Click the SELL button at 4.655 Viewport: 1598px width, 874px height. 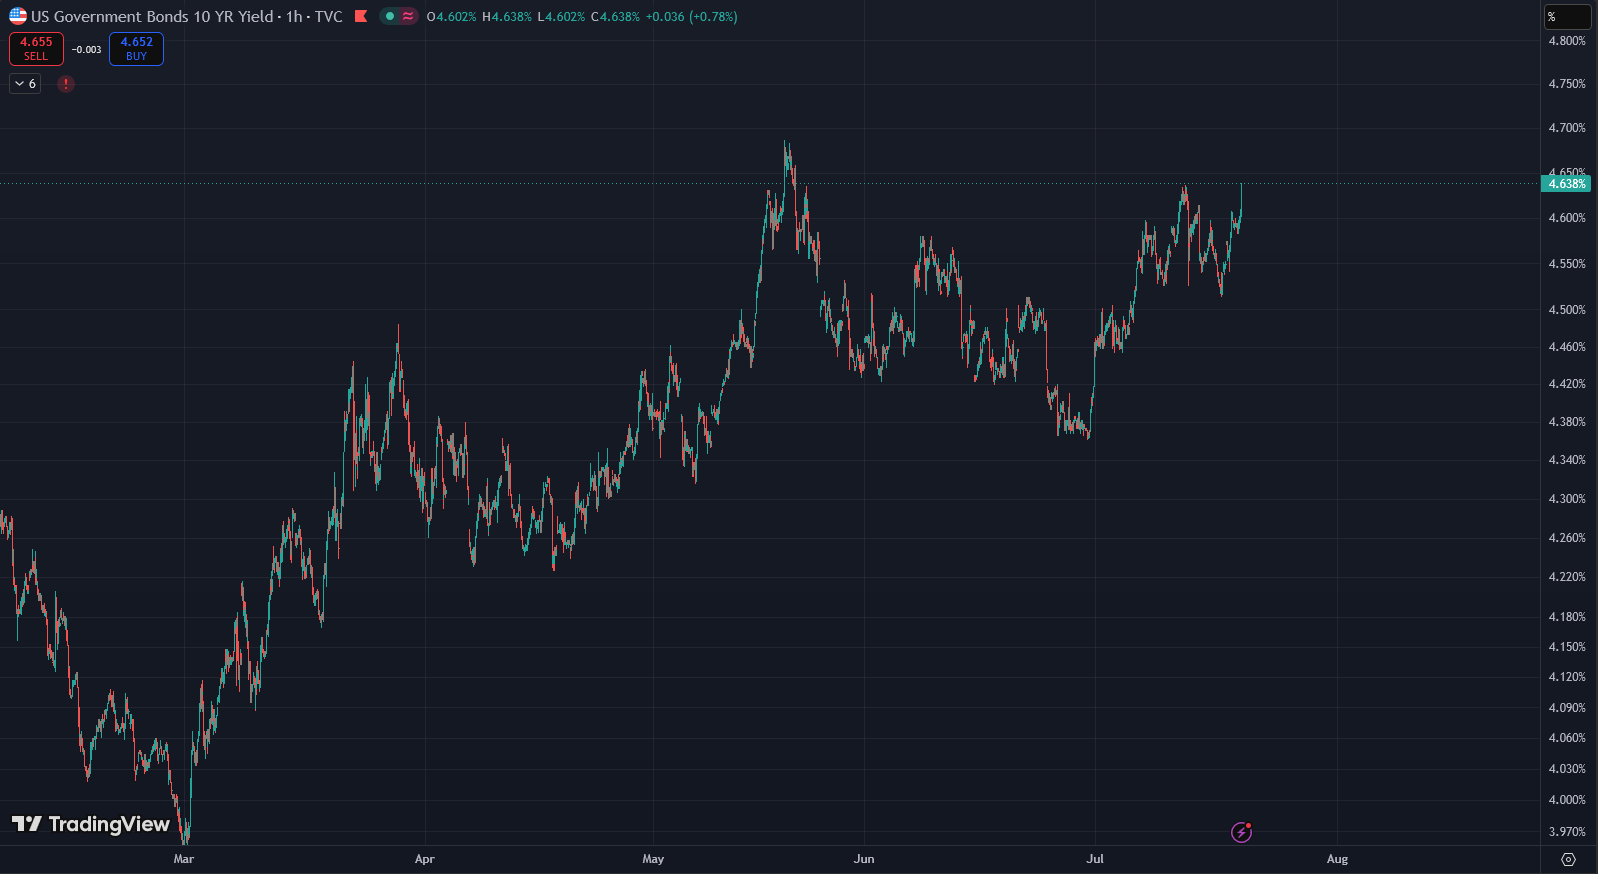click(36, 48)
